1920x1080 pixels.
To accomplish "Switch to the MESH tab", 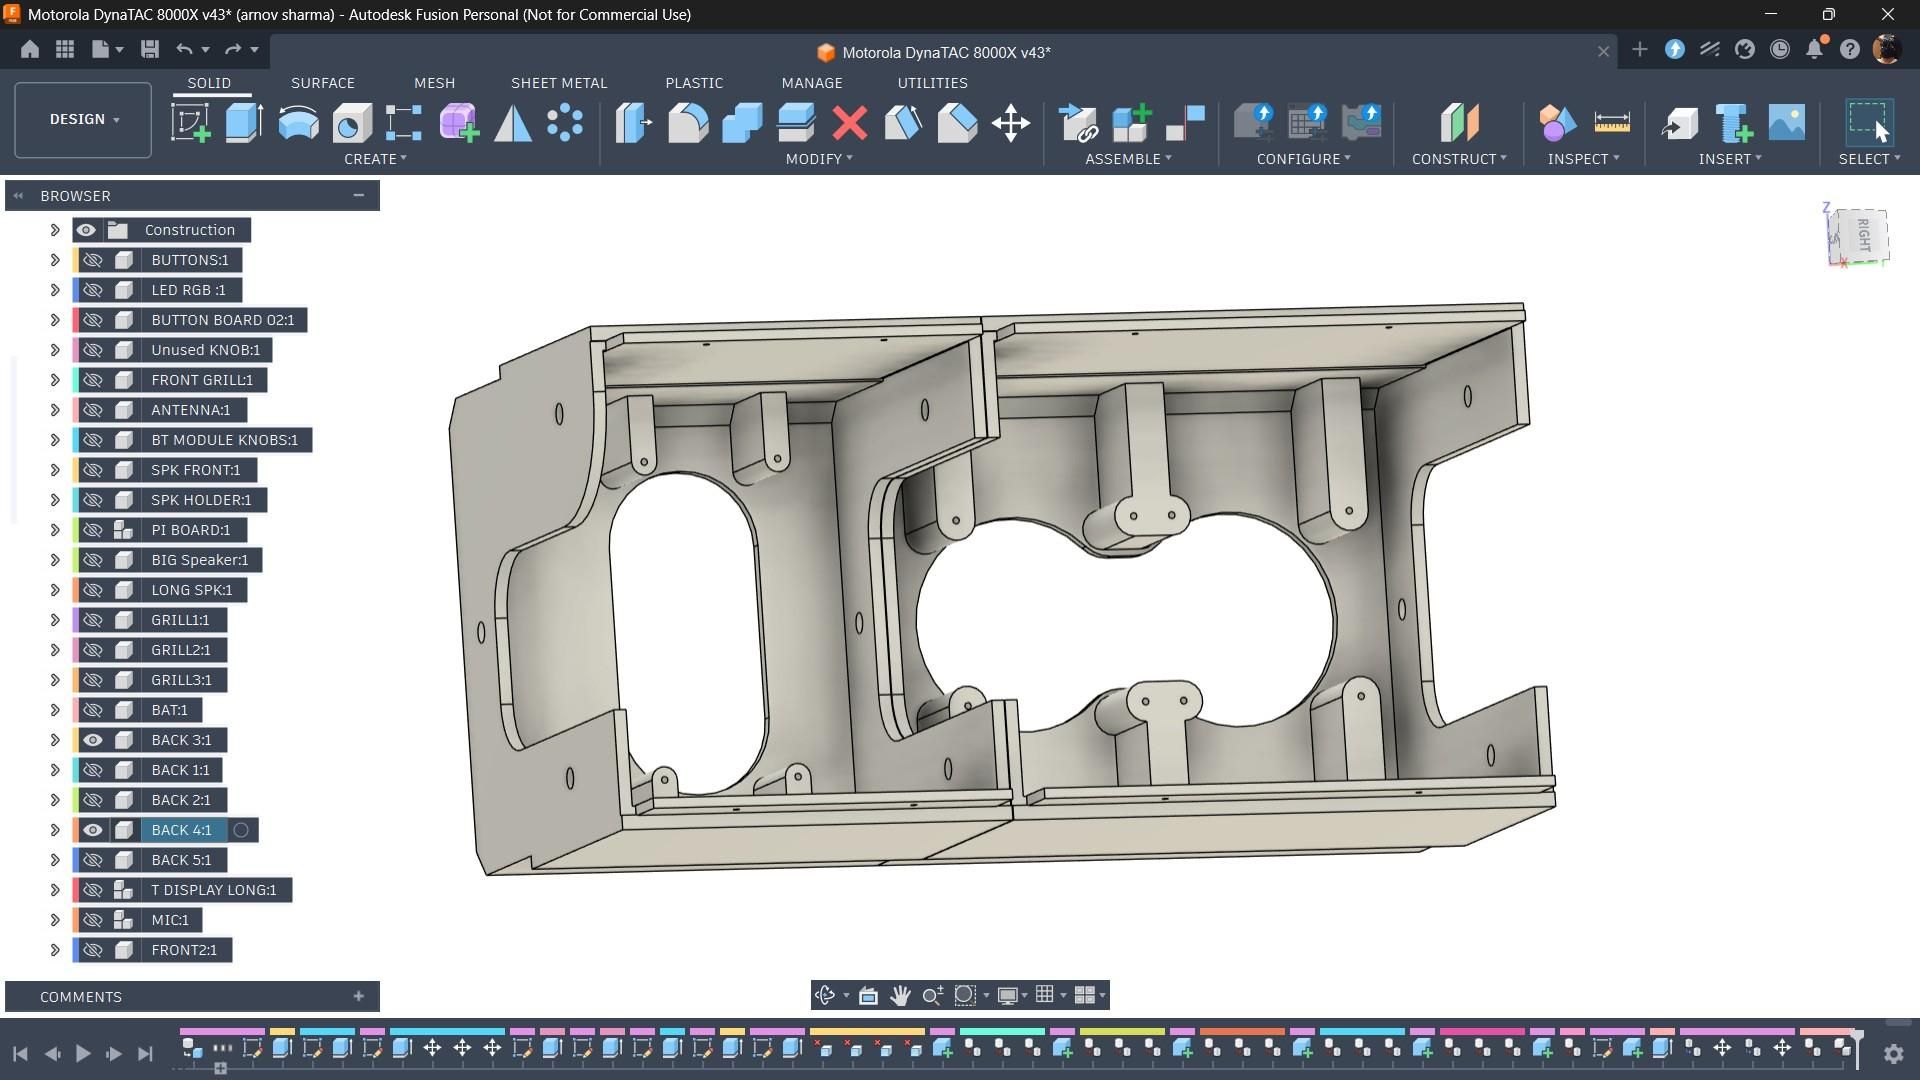I will (434, 83).
